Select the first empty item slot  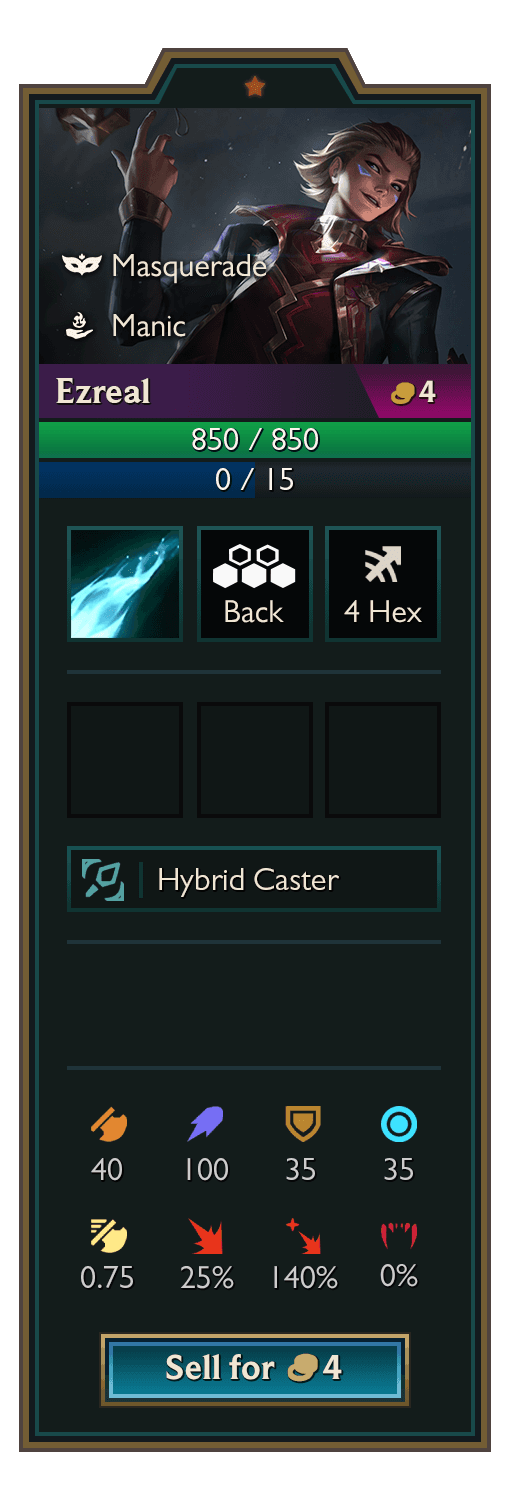(x=125, y=760)
